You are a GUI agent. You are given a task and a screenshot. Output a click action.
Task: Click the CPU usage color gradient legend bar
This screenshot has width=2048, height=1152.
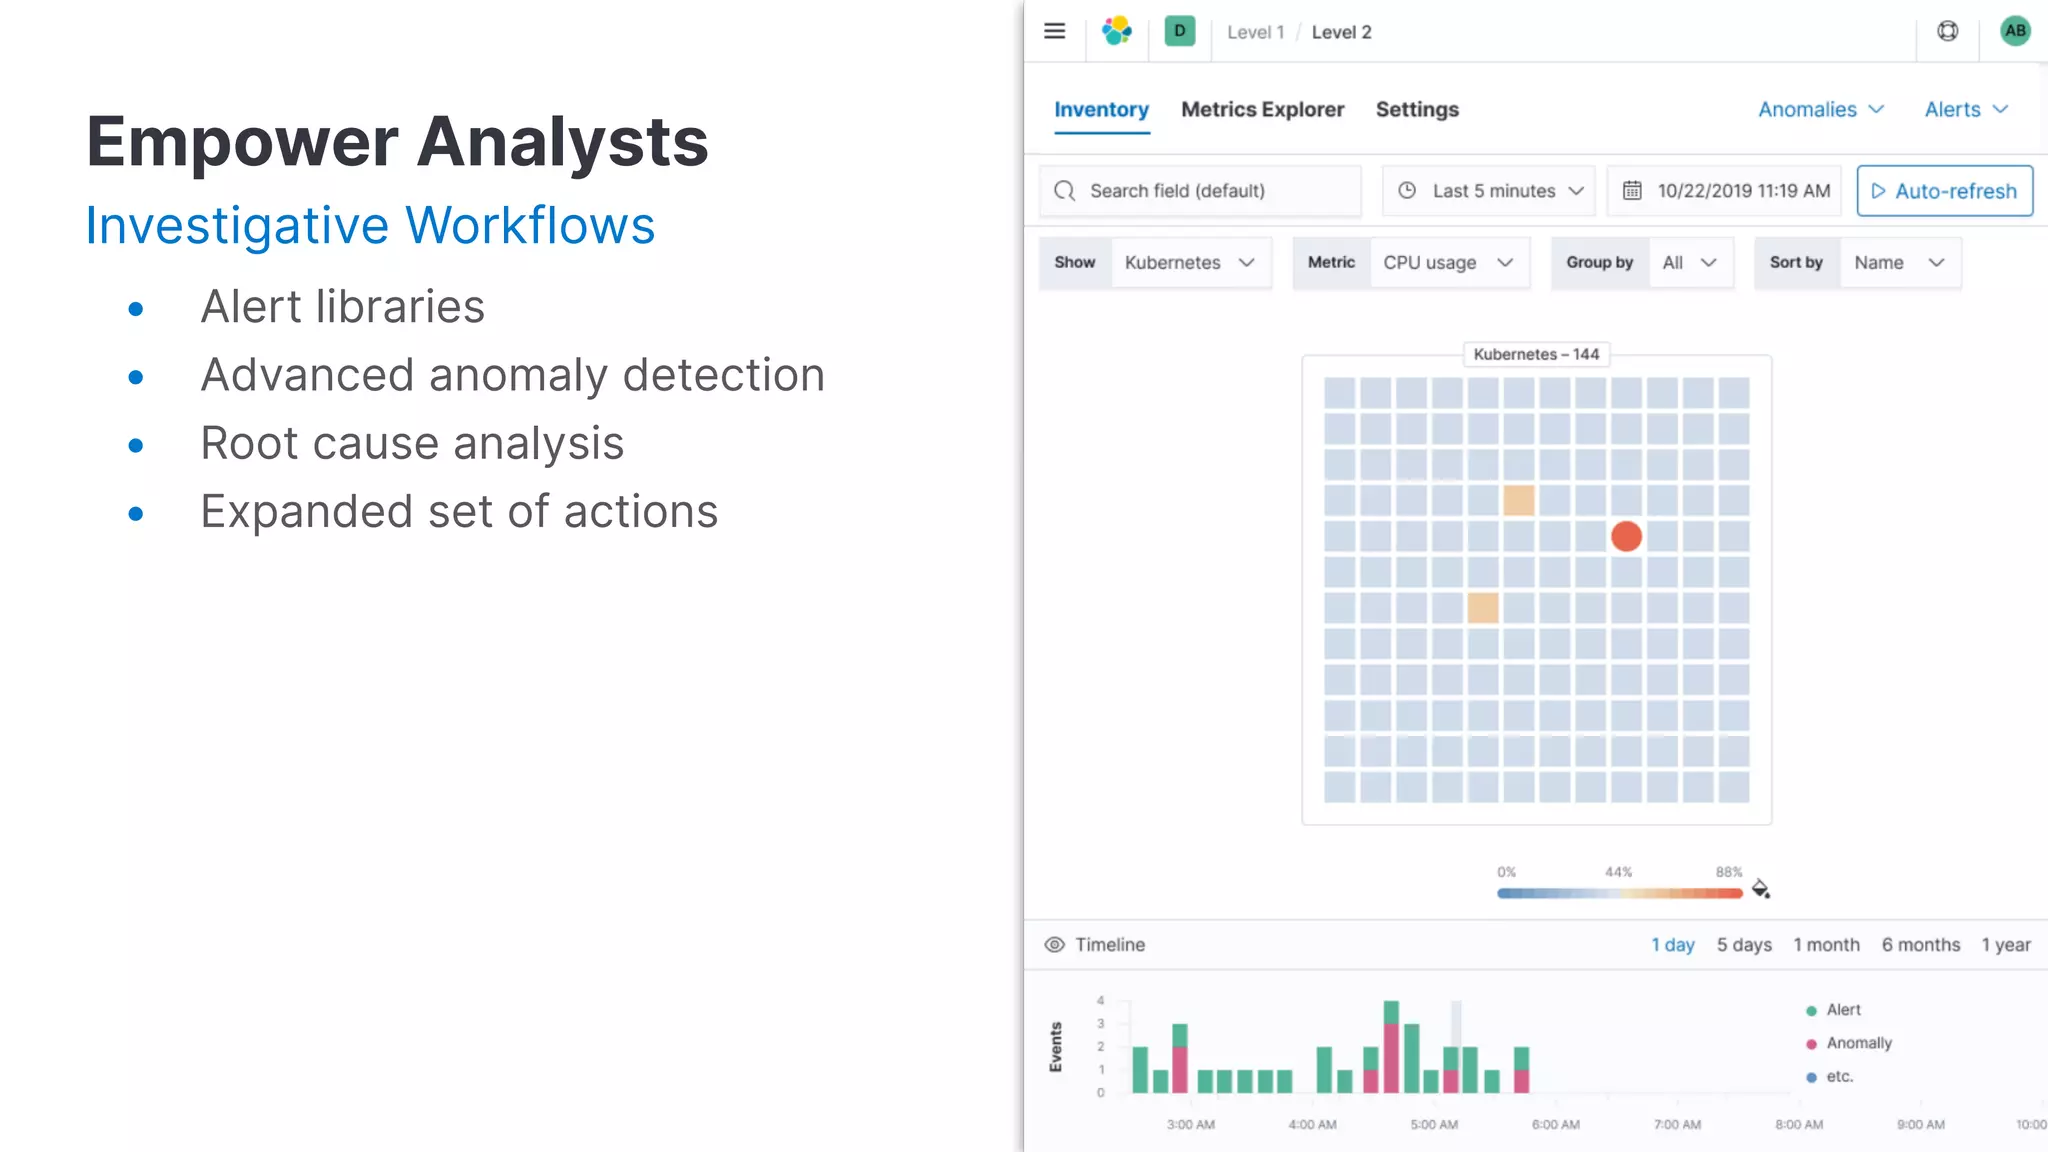[x=1619, y=893]
